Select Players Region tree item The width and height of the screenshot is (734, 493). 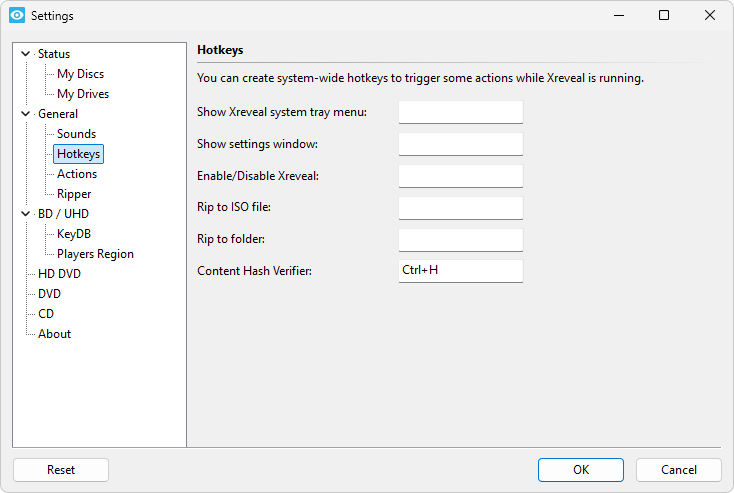tap(95, 254)
